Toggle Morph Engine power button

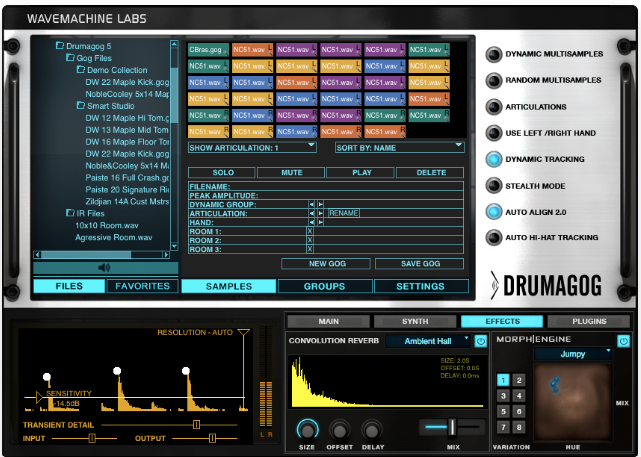click(x=623, y=341)
